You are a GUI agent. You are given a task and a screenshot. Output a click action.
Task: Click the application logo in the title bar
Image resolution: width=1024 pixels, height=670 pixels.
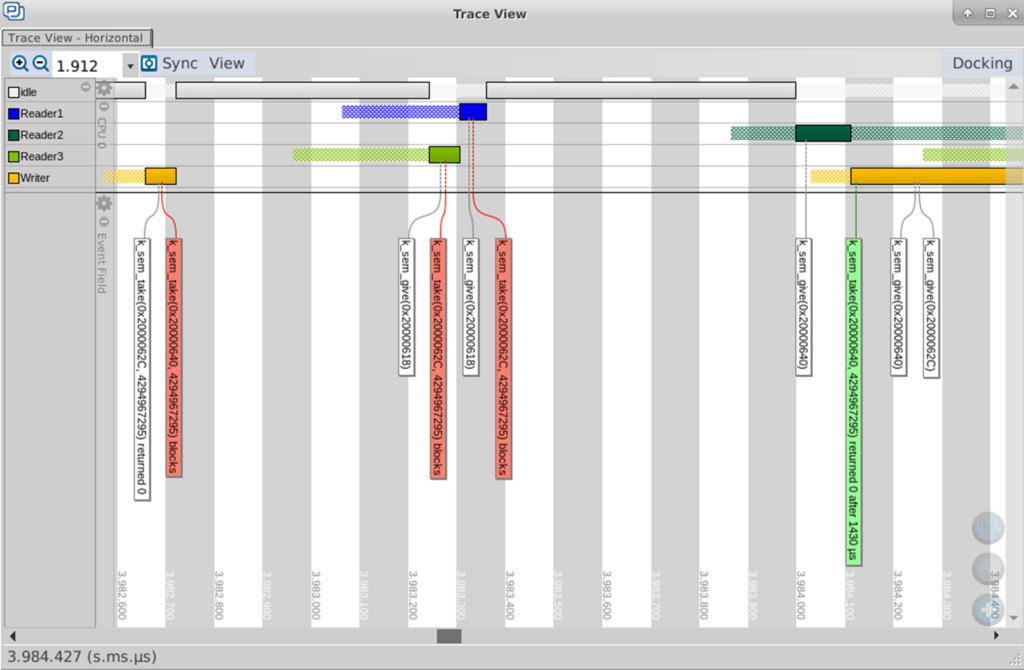(14, 13)
